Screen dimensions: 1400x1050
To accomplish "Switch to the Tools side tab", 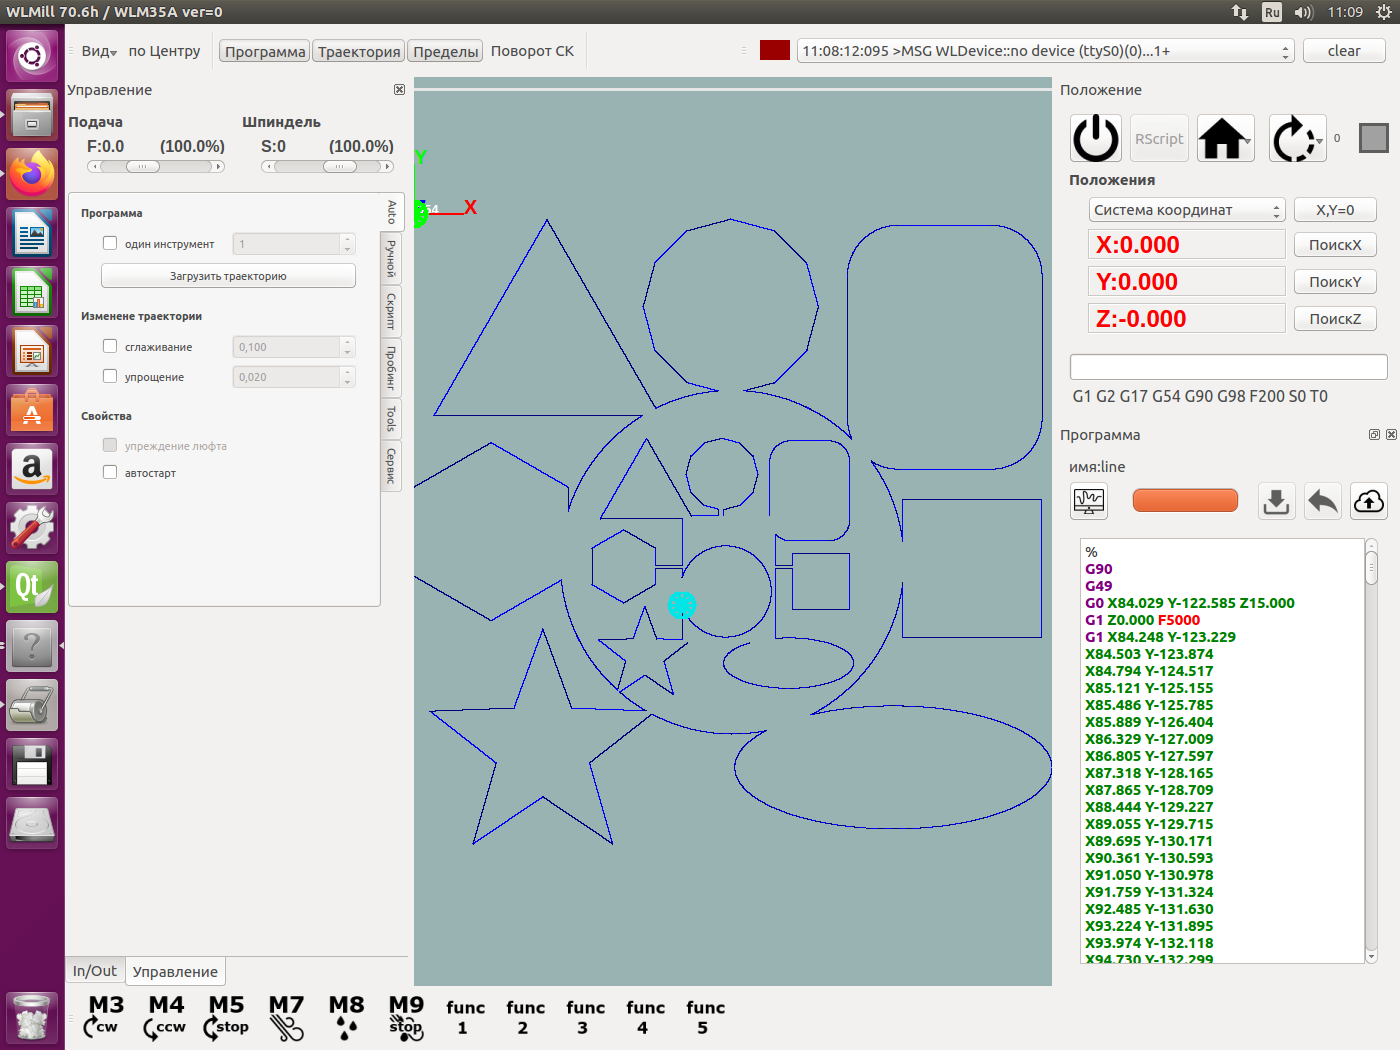I will 392,418.
